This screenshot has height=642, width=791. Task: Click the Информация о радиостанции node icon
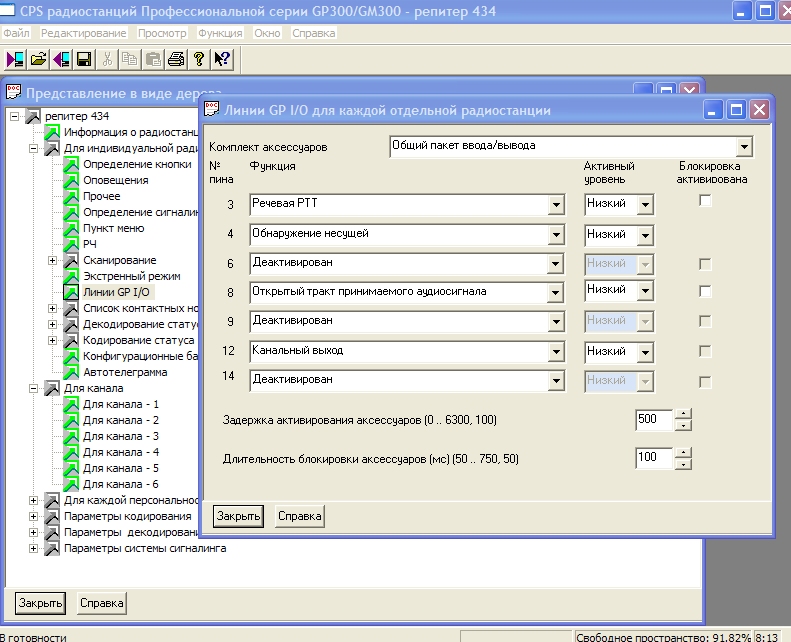[52, 132]
